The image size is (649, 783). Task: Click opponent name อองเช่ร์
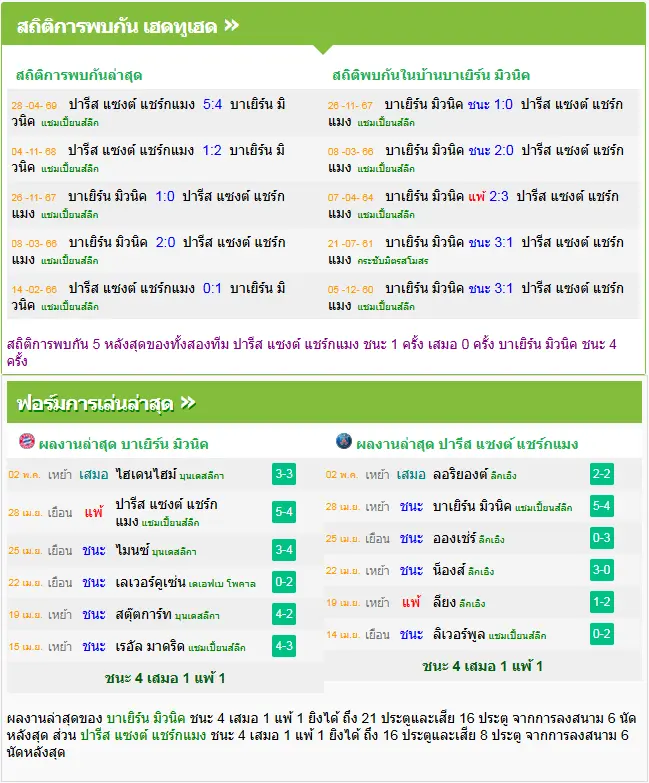tap(454, 538)
